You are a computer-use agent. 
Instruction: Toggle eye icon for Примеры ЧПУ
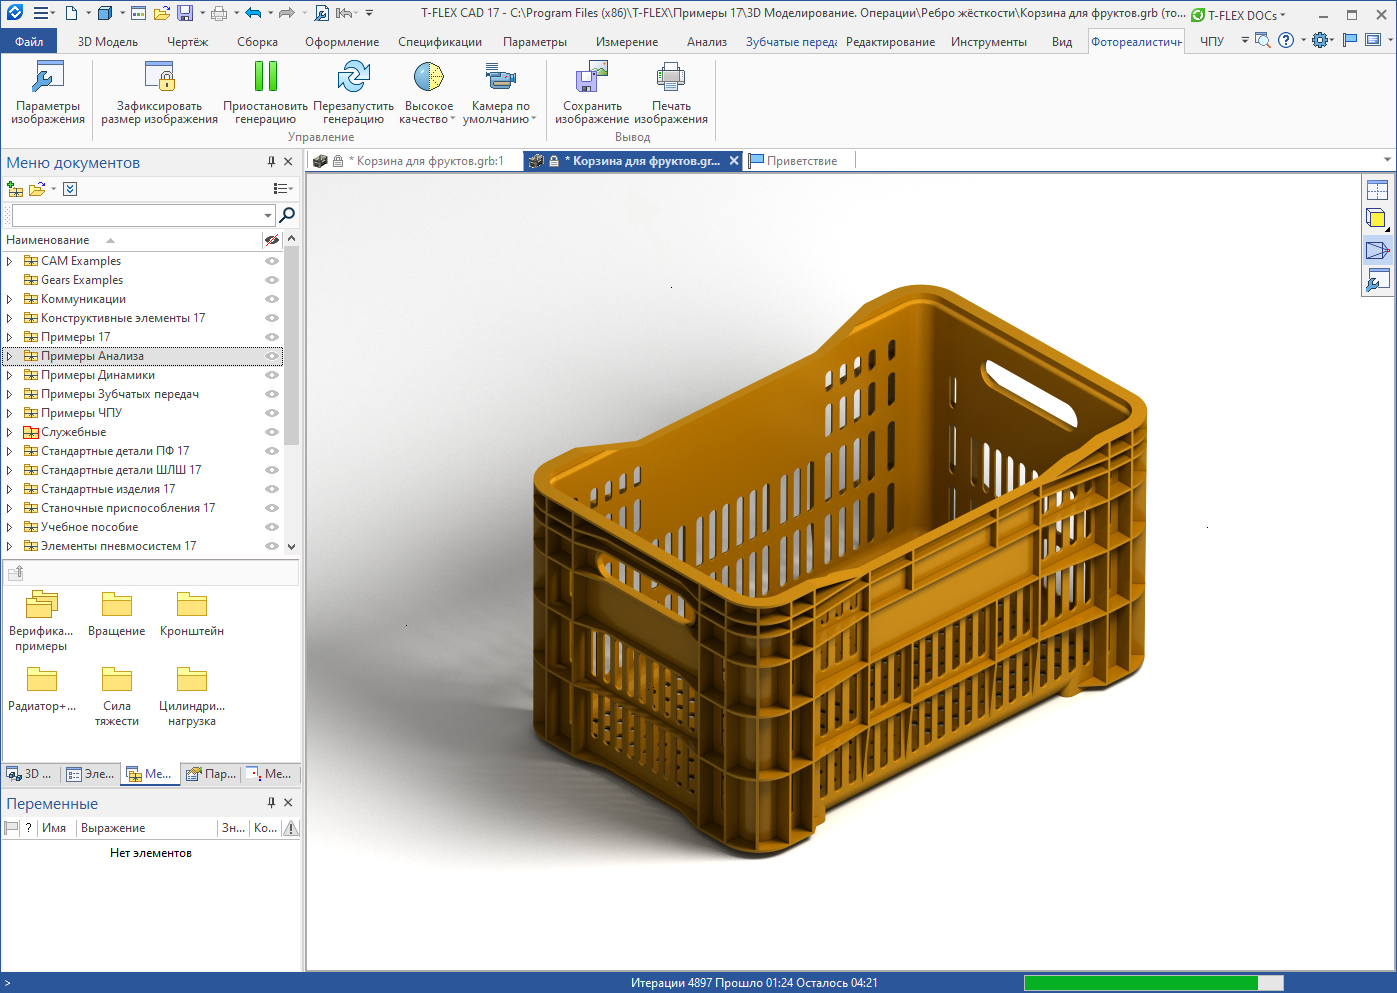(271, 413)
